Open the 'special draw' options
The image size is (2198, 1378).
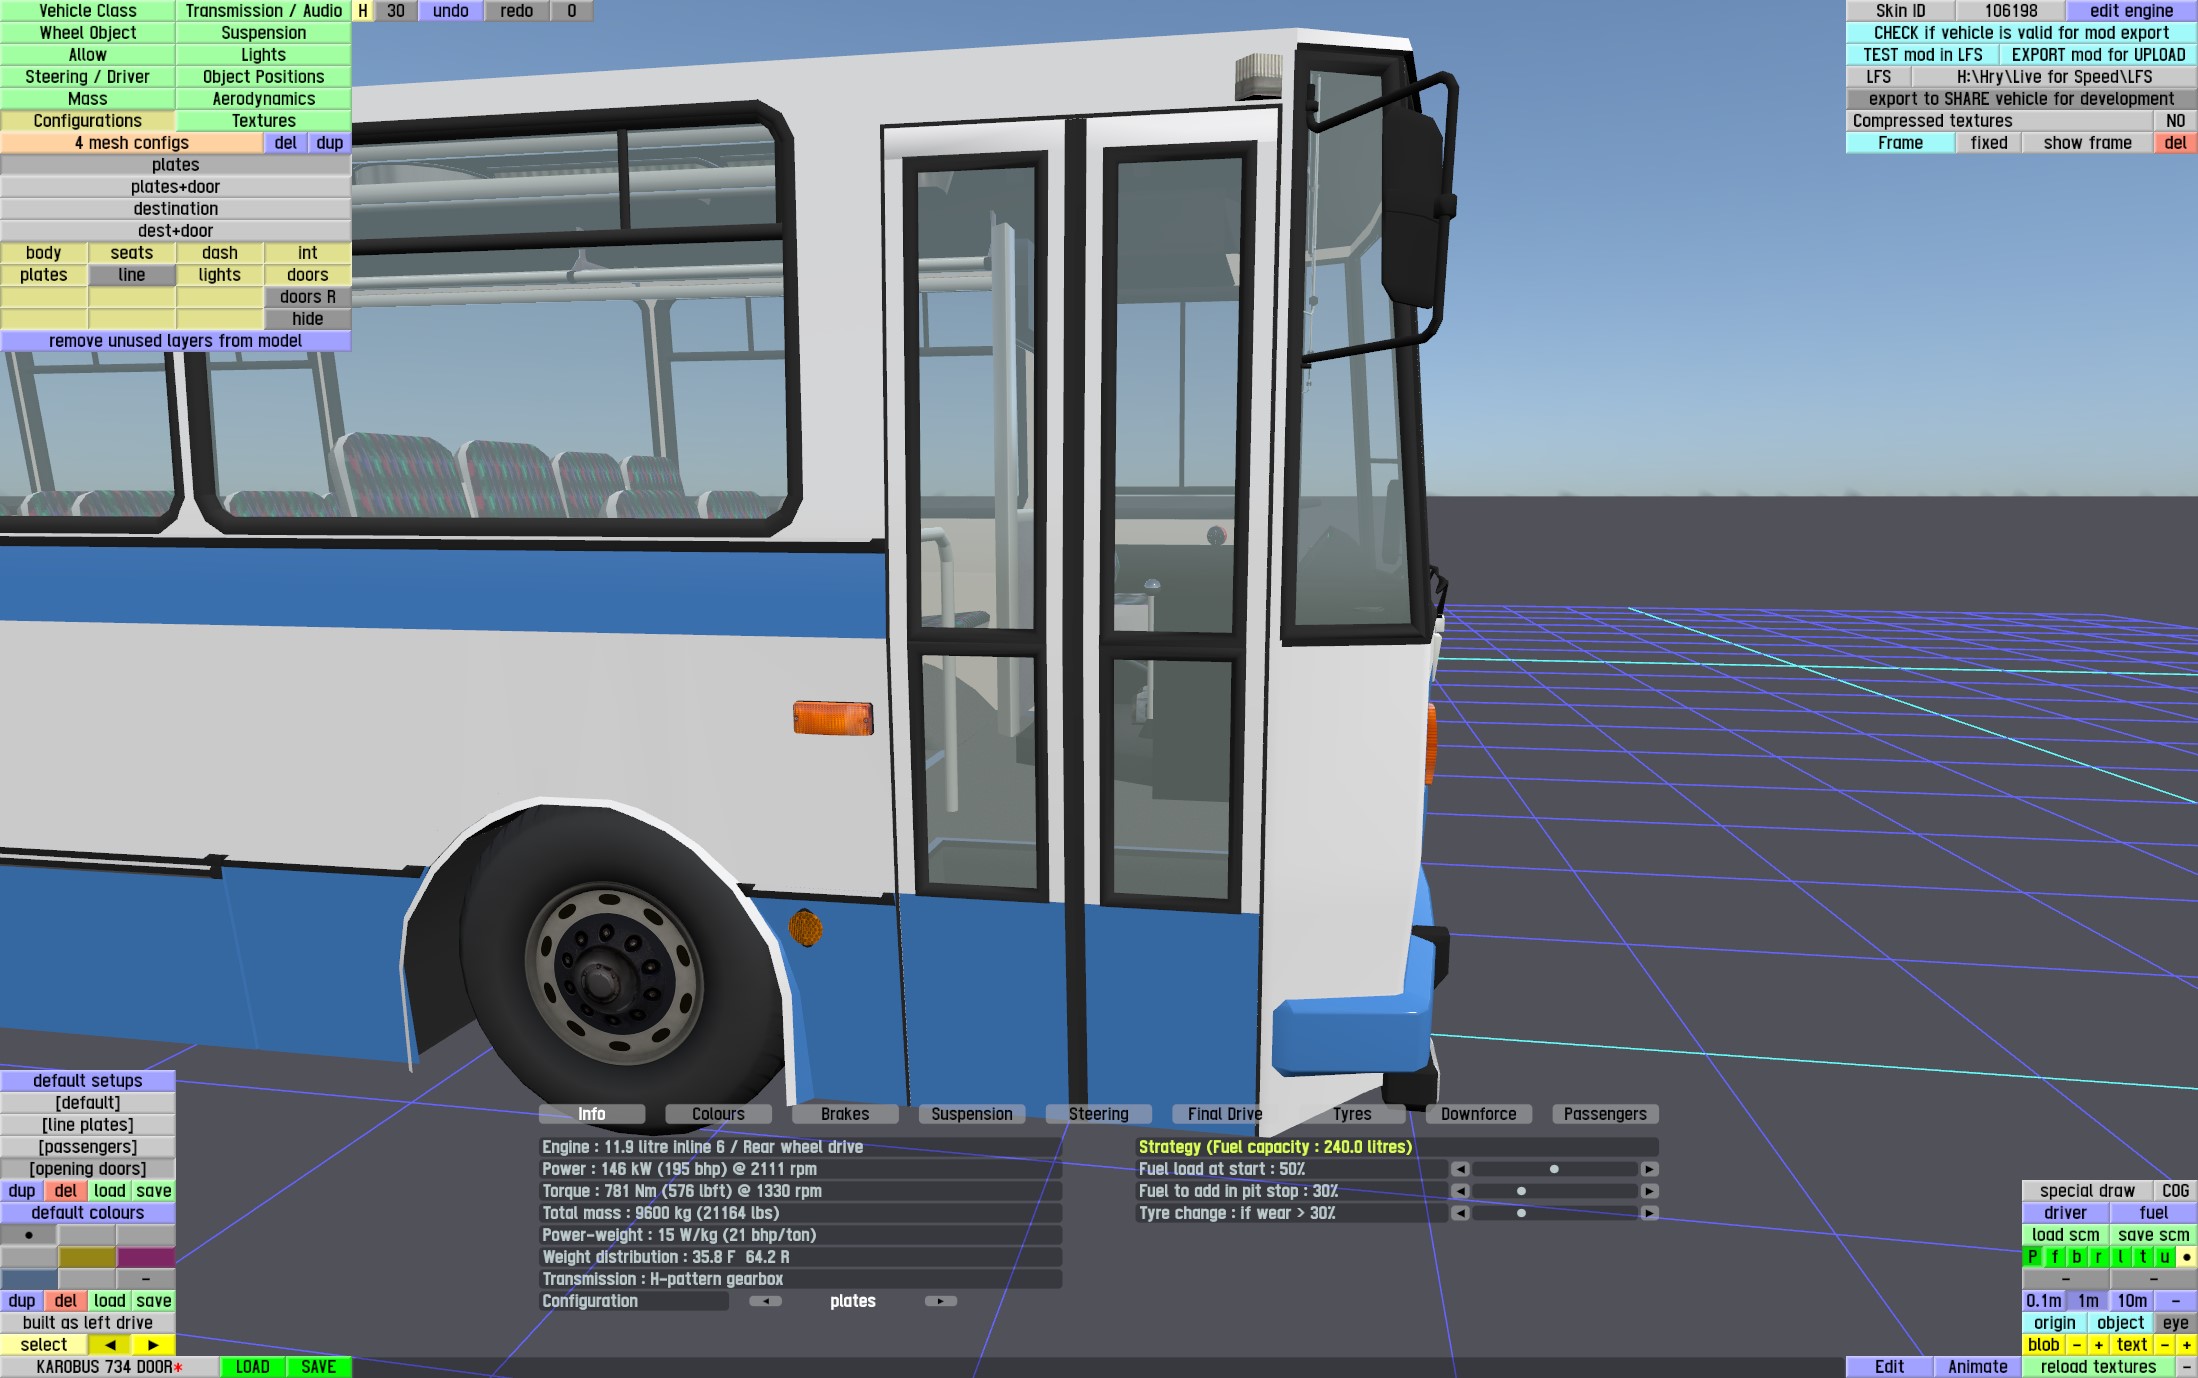[x=2086, y=1191]
